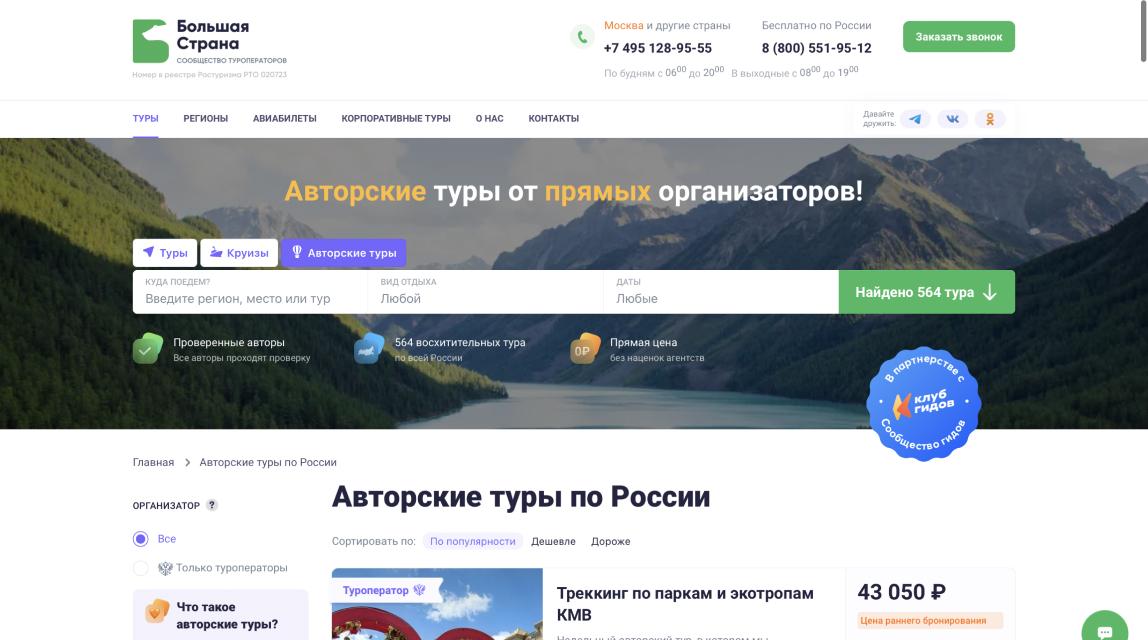Open the Даты picker field
Viewport: 1148px width, 640px height.
coord(721,292)
